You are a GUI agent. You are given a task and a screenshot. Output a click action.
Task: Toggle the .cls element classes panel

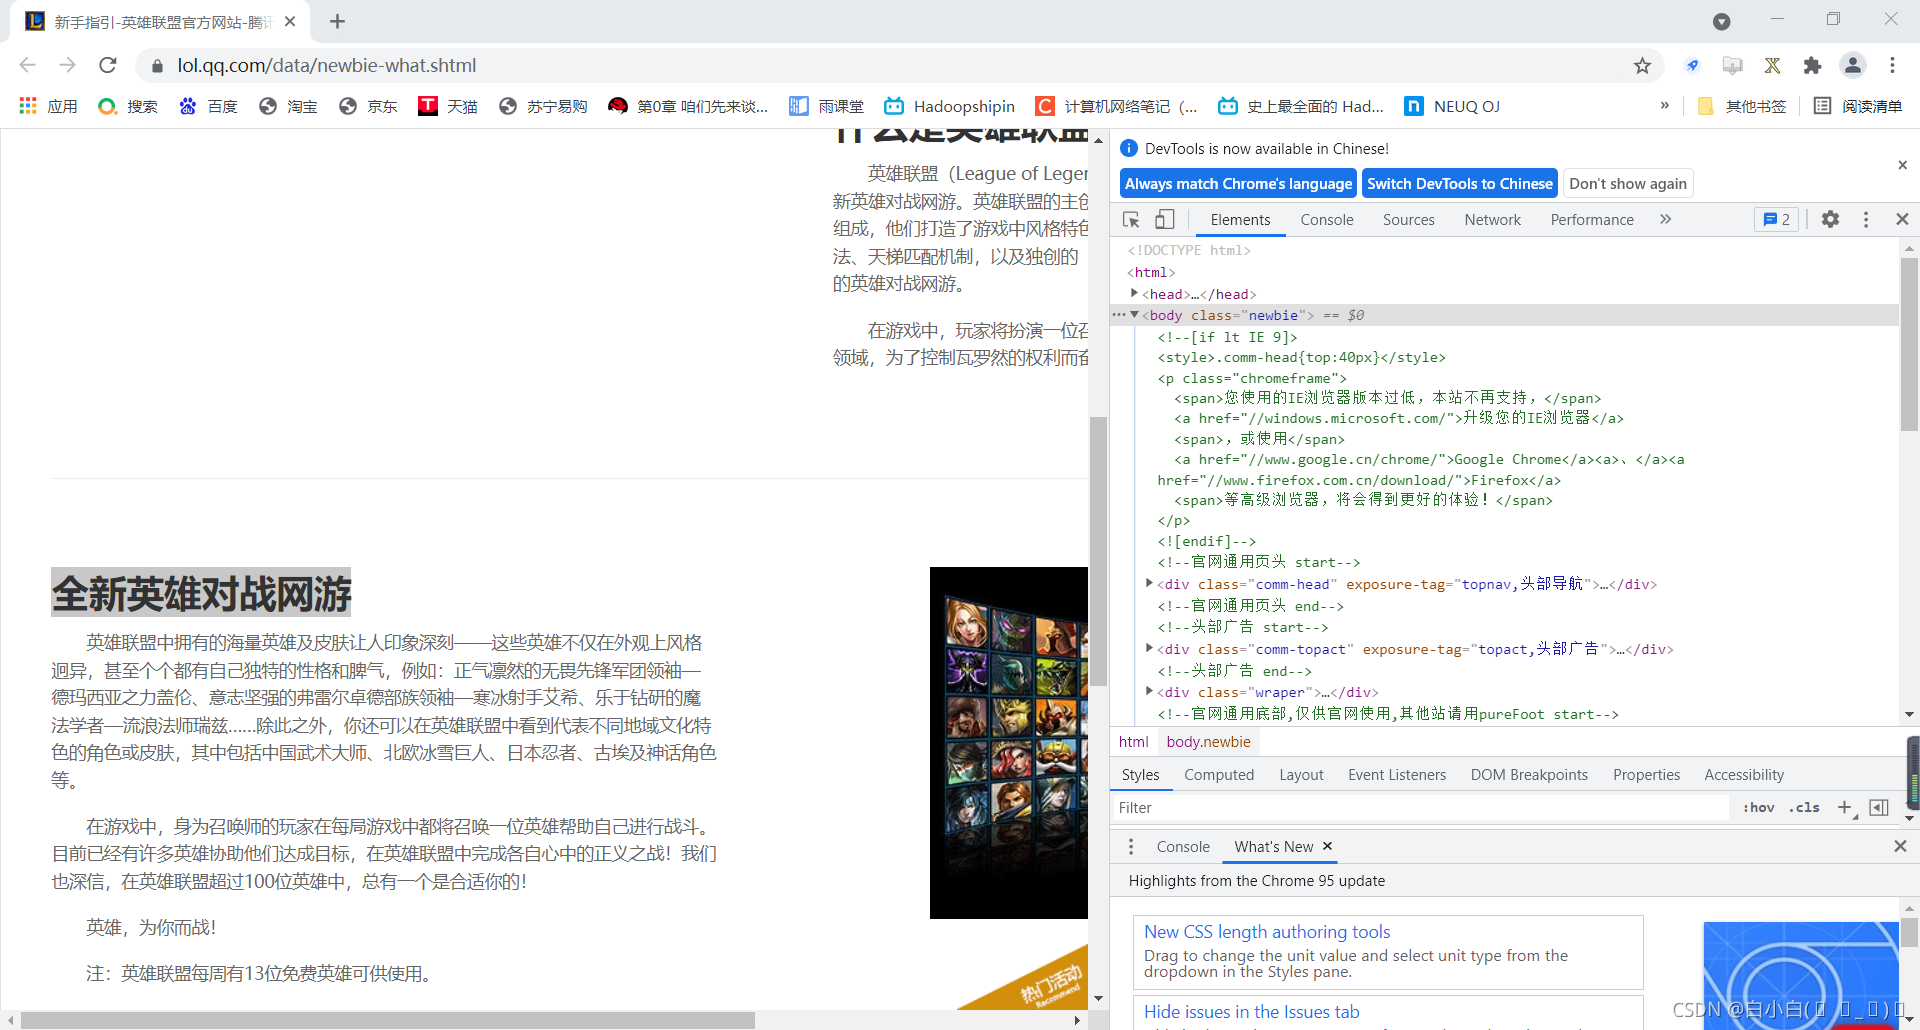point(1804,808)
